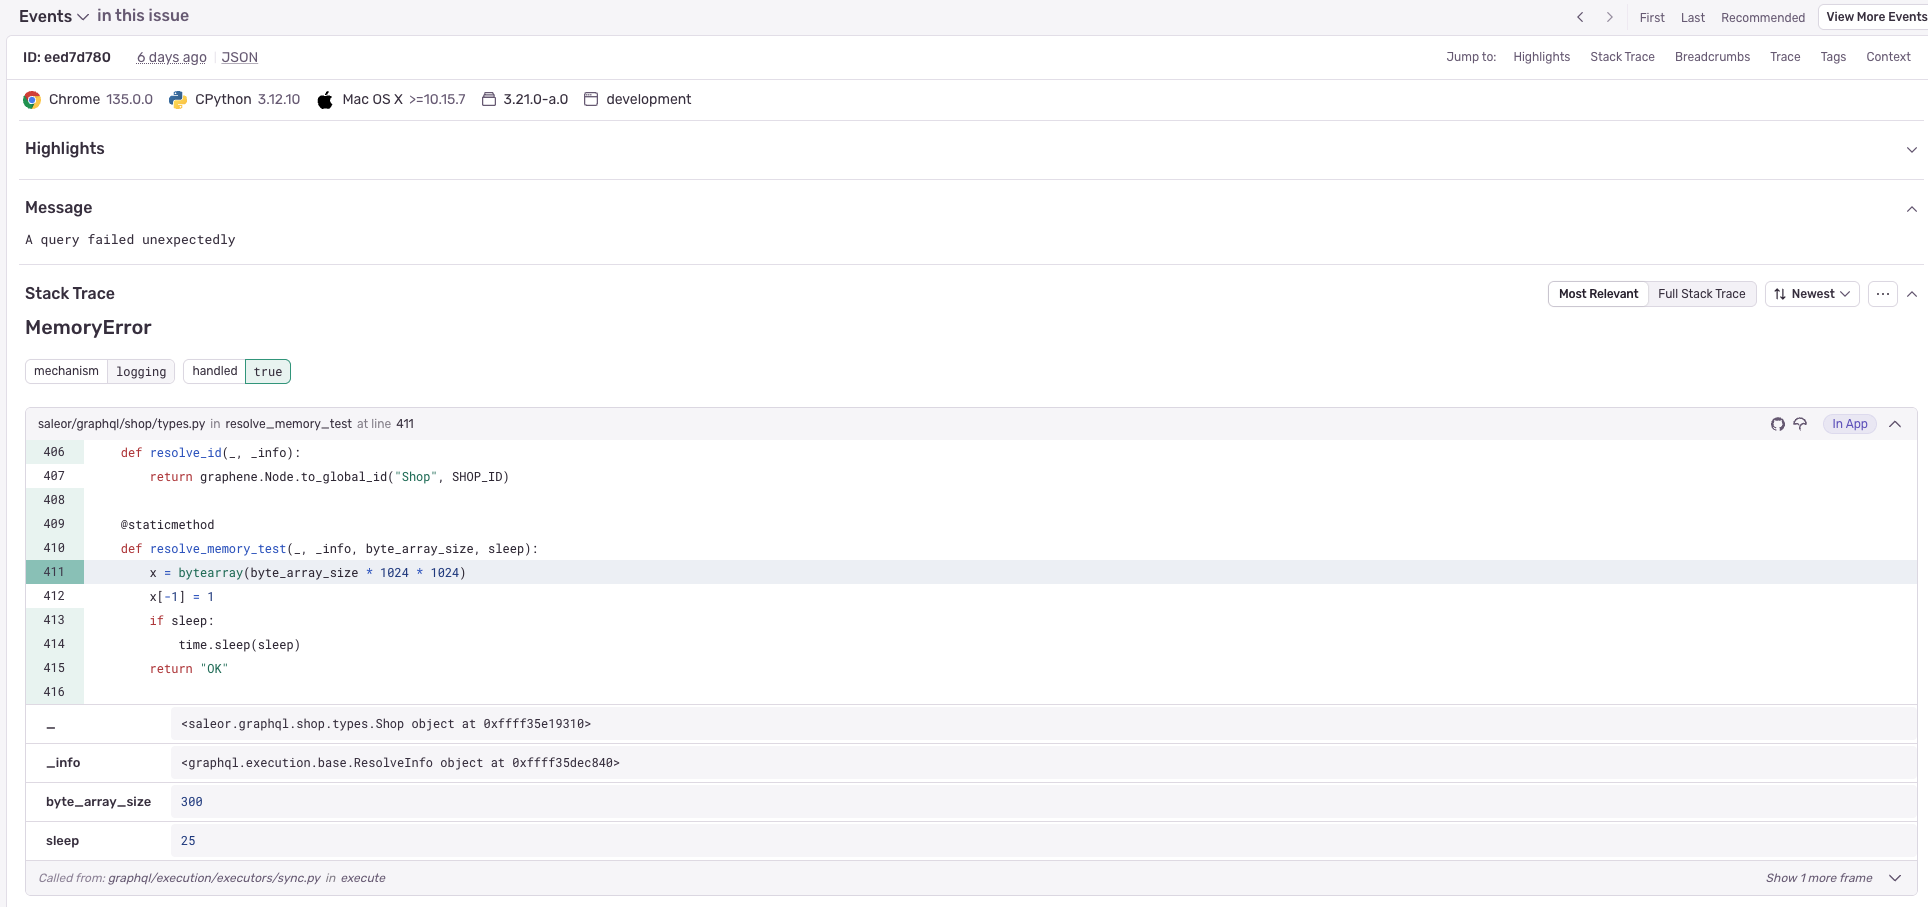Expand the Highlights section

click(x=1912, y=149)
